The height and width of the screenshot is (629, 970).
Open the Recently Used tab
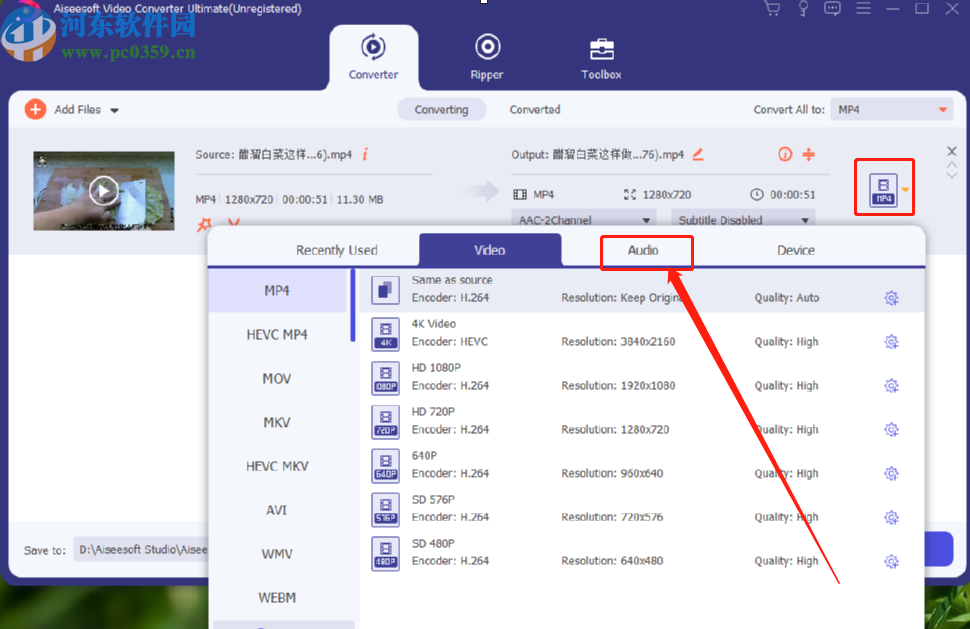(337, 250)
